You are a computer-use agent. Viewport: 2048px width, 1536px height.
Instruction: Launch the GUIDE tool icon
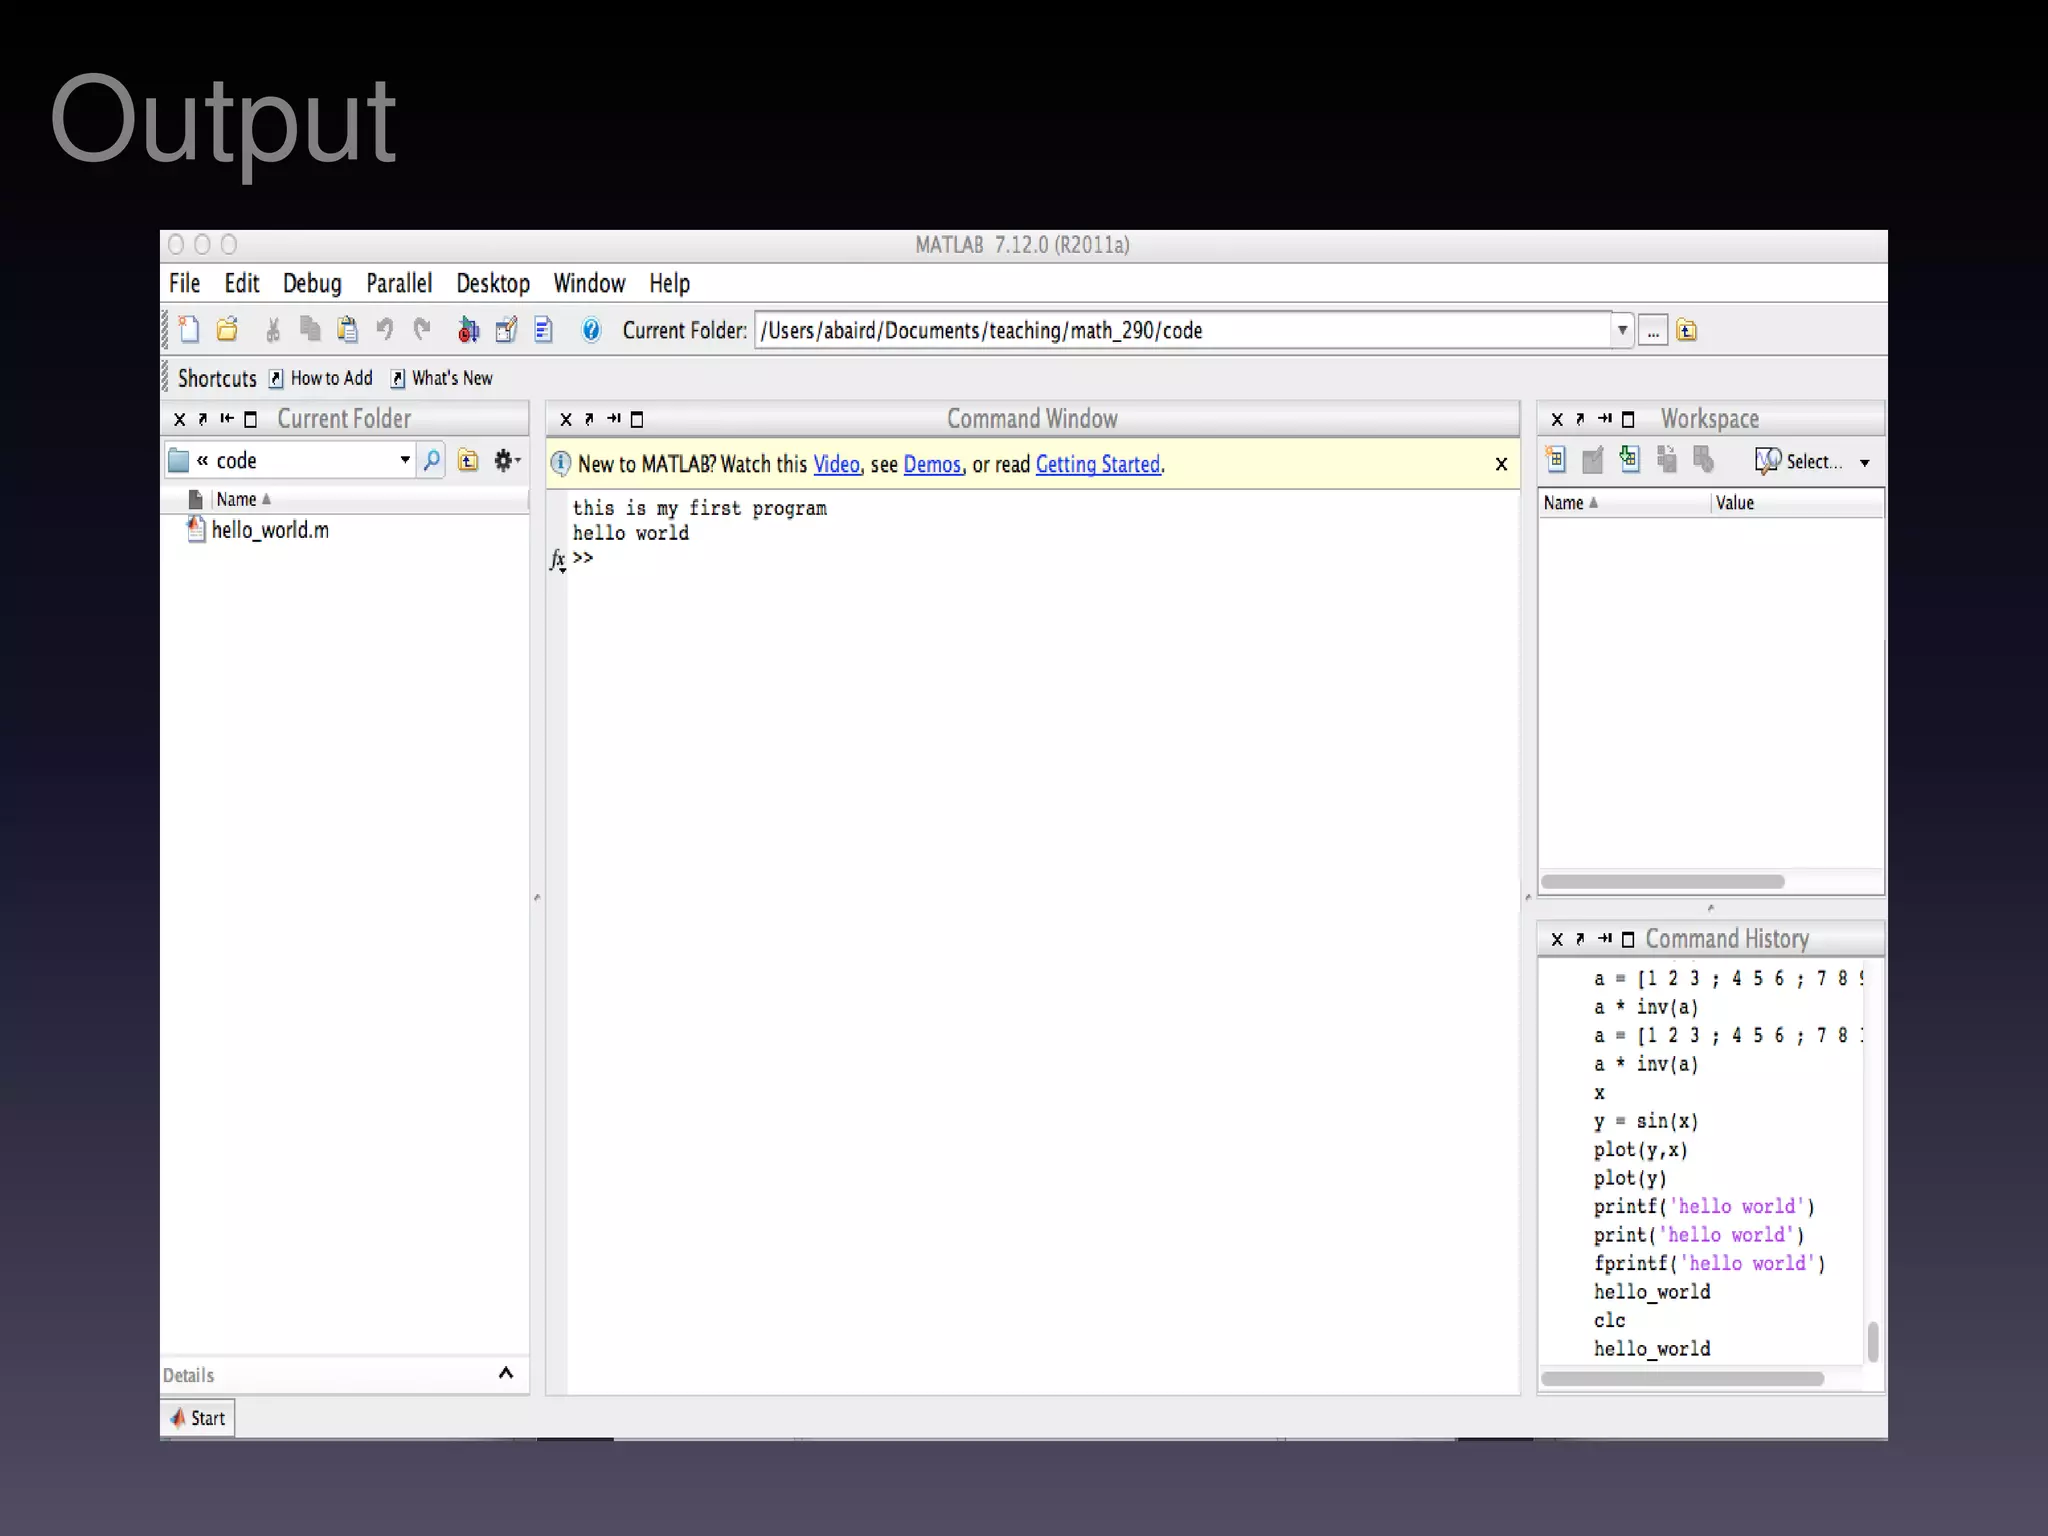click(506, 330)
